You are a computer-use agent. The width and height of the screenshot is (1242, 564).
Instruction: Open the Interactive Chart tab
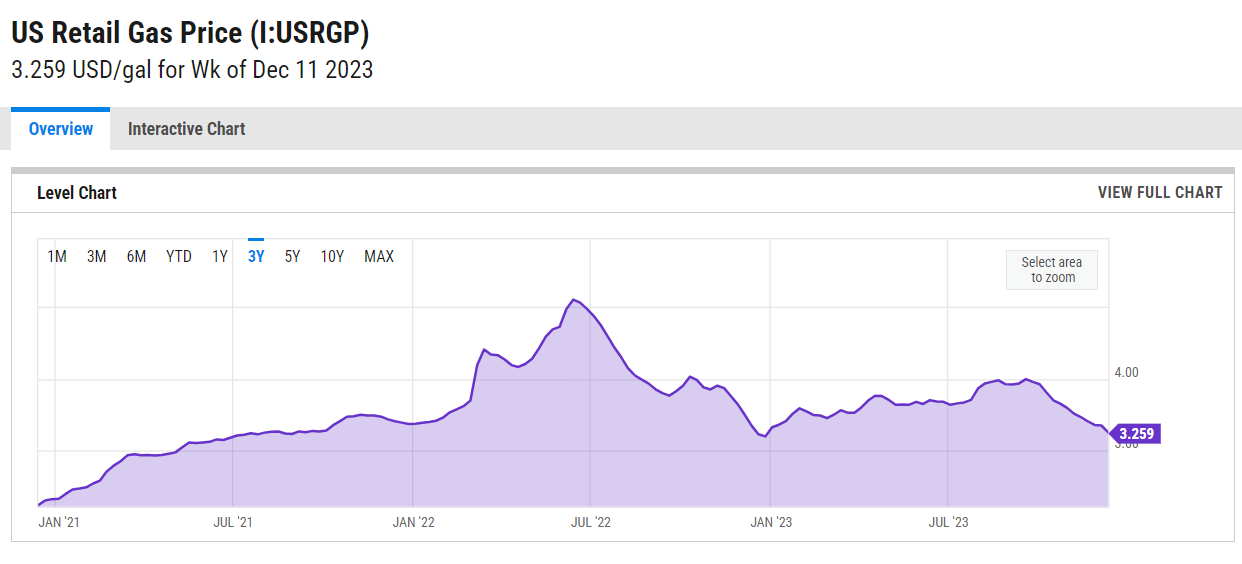click(x=186, y=129)
